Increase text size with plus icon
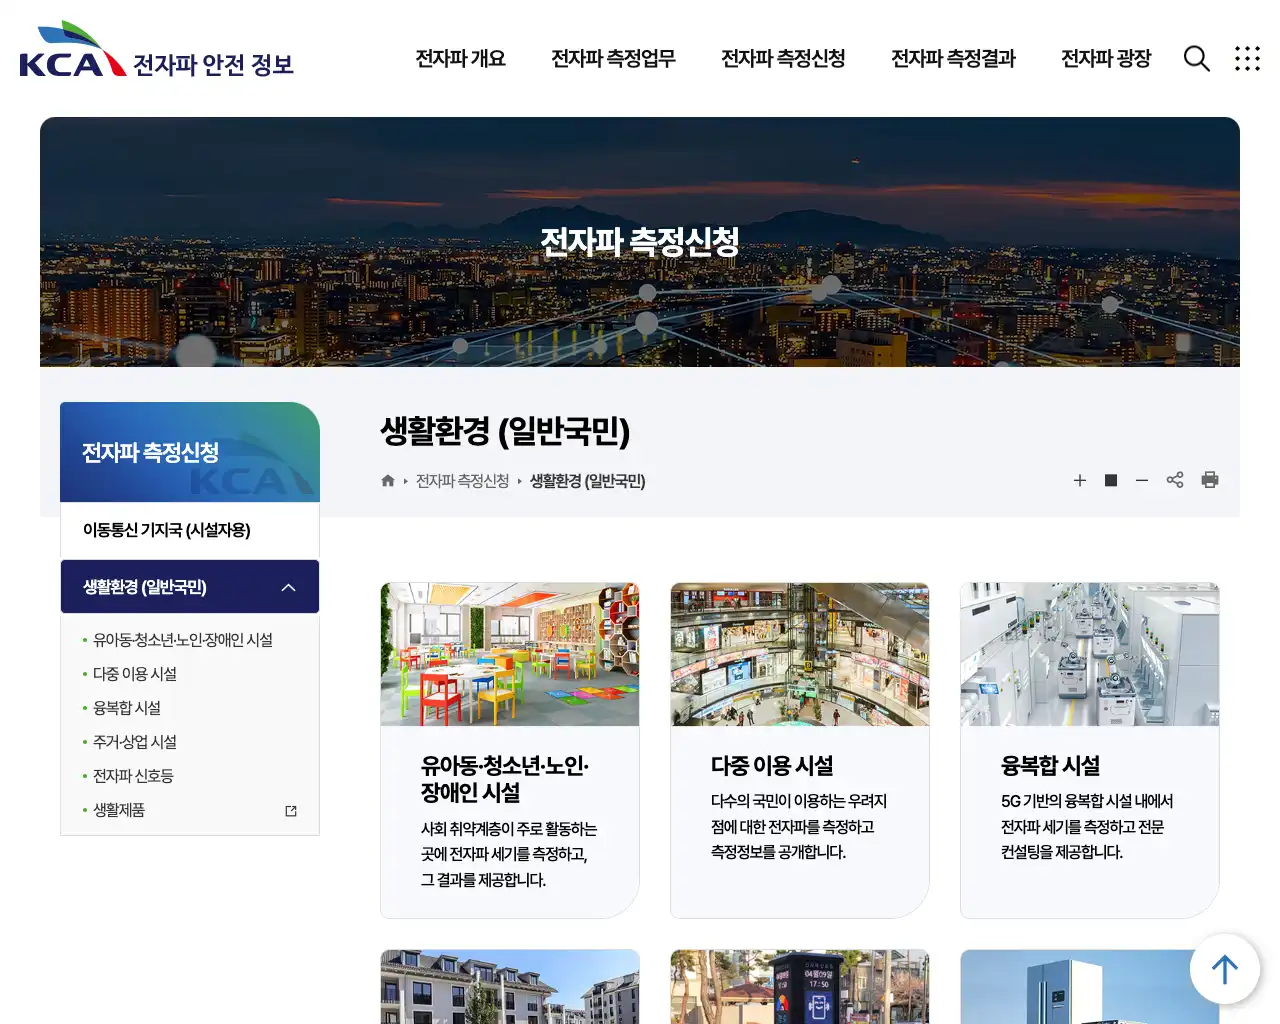Screen dimensions: 1280x1024 pyautogui.click(x=1080, y=481)
